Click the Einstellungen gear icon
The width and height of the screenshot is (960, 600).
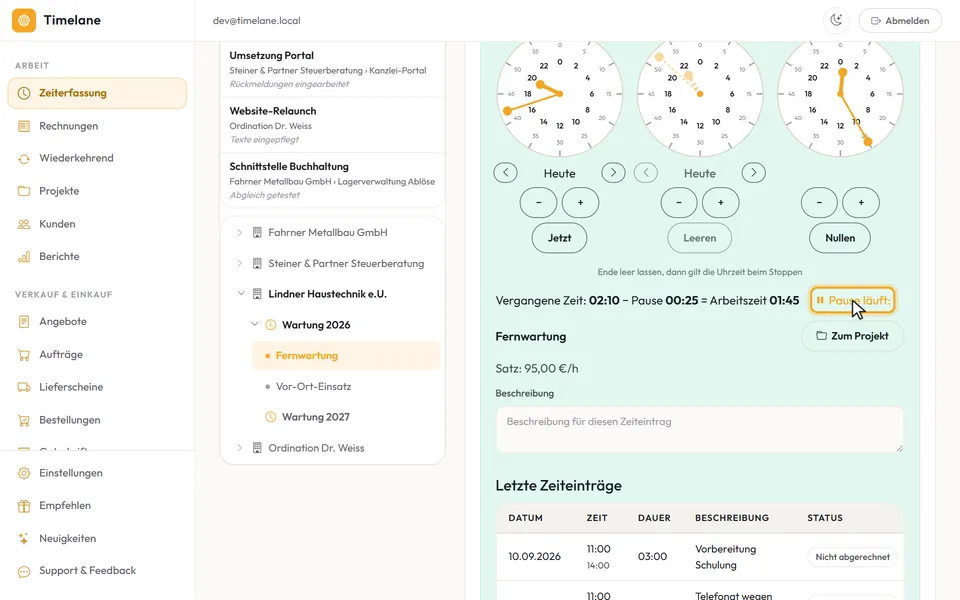24,473
